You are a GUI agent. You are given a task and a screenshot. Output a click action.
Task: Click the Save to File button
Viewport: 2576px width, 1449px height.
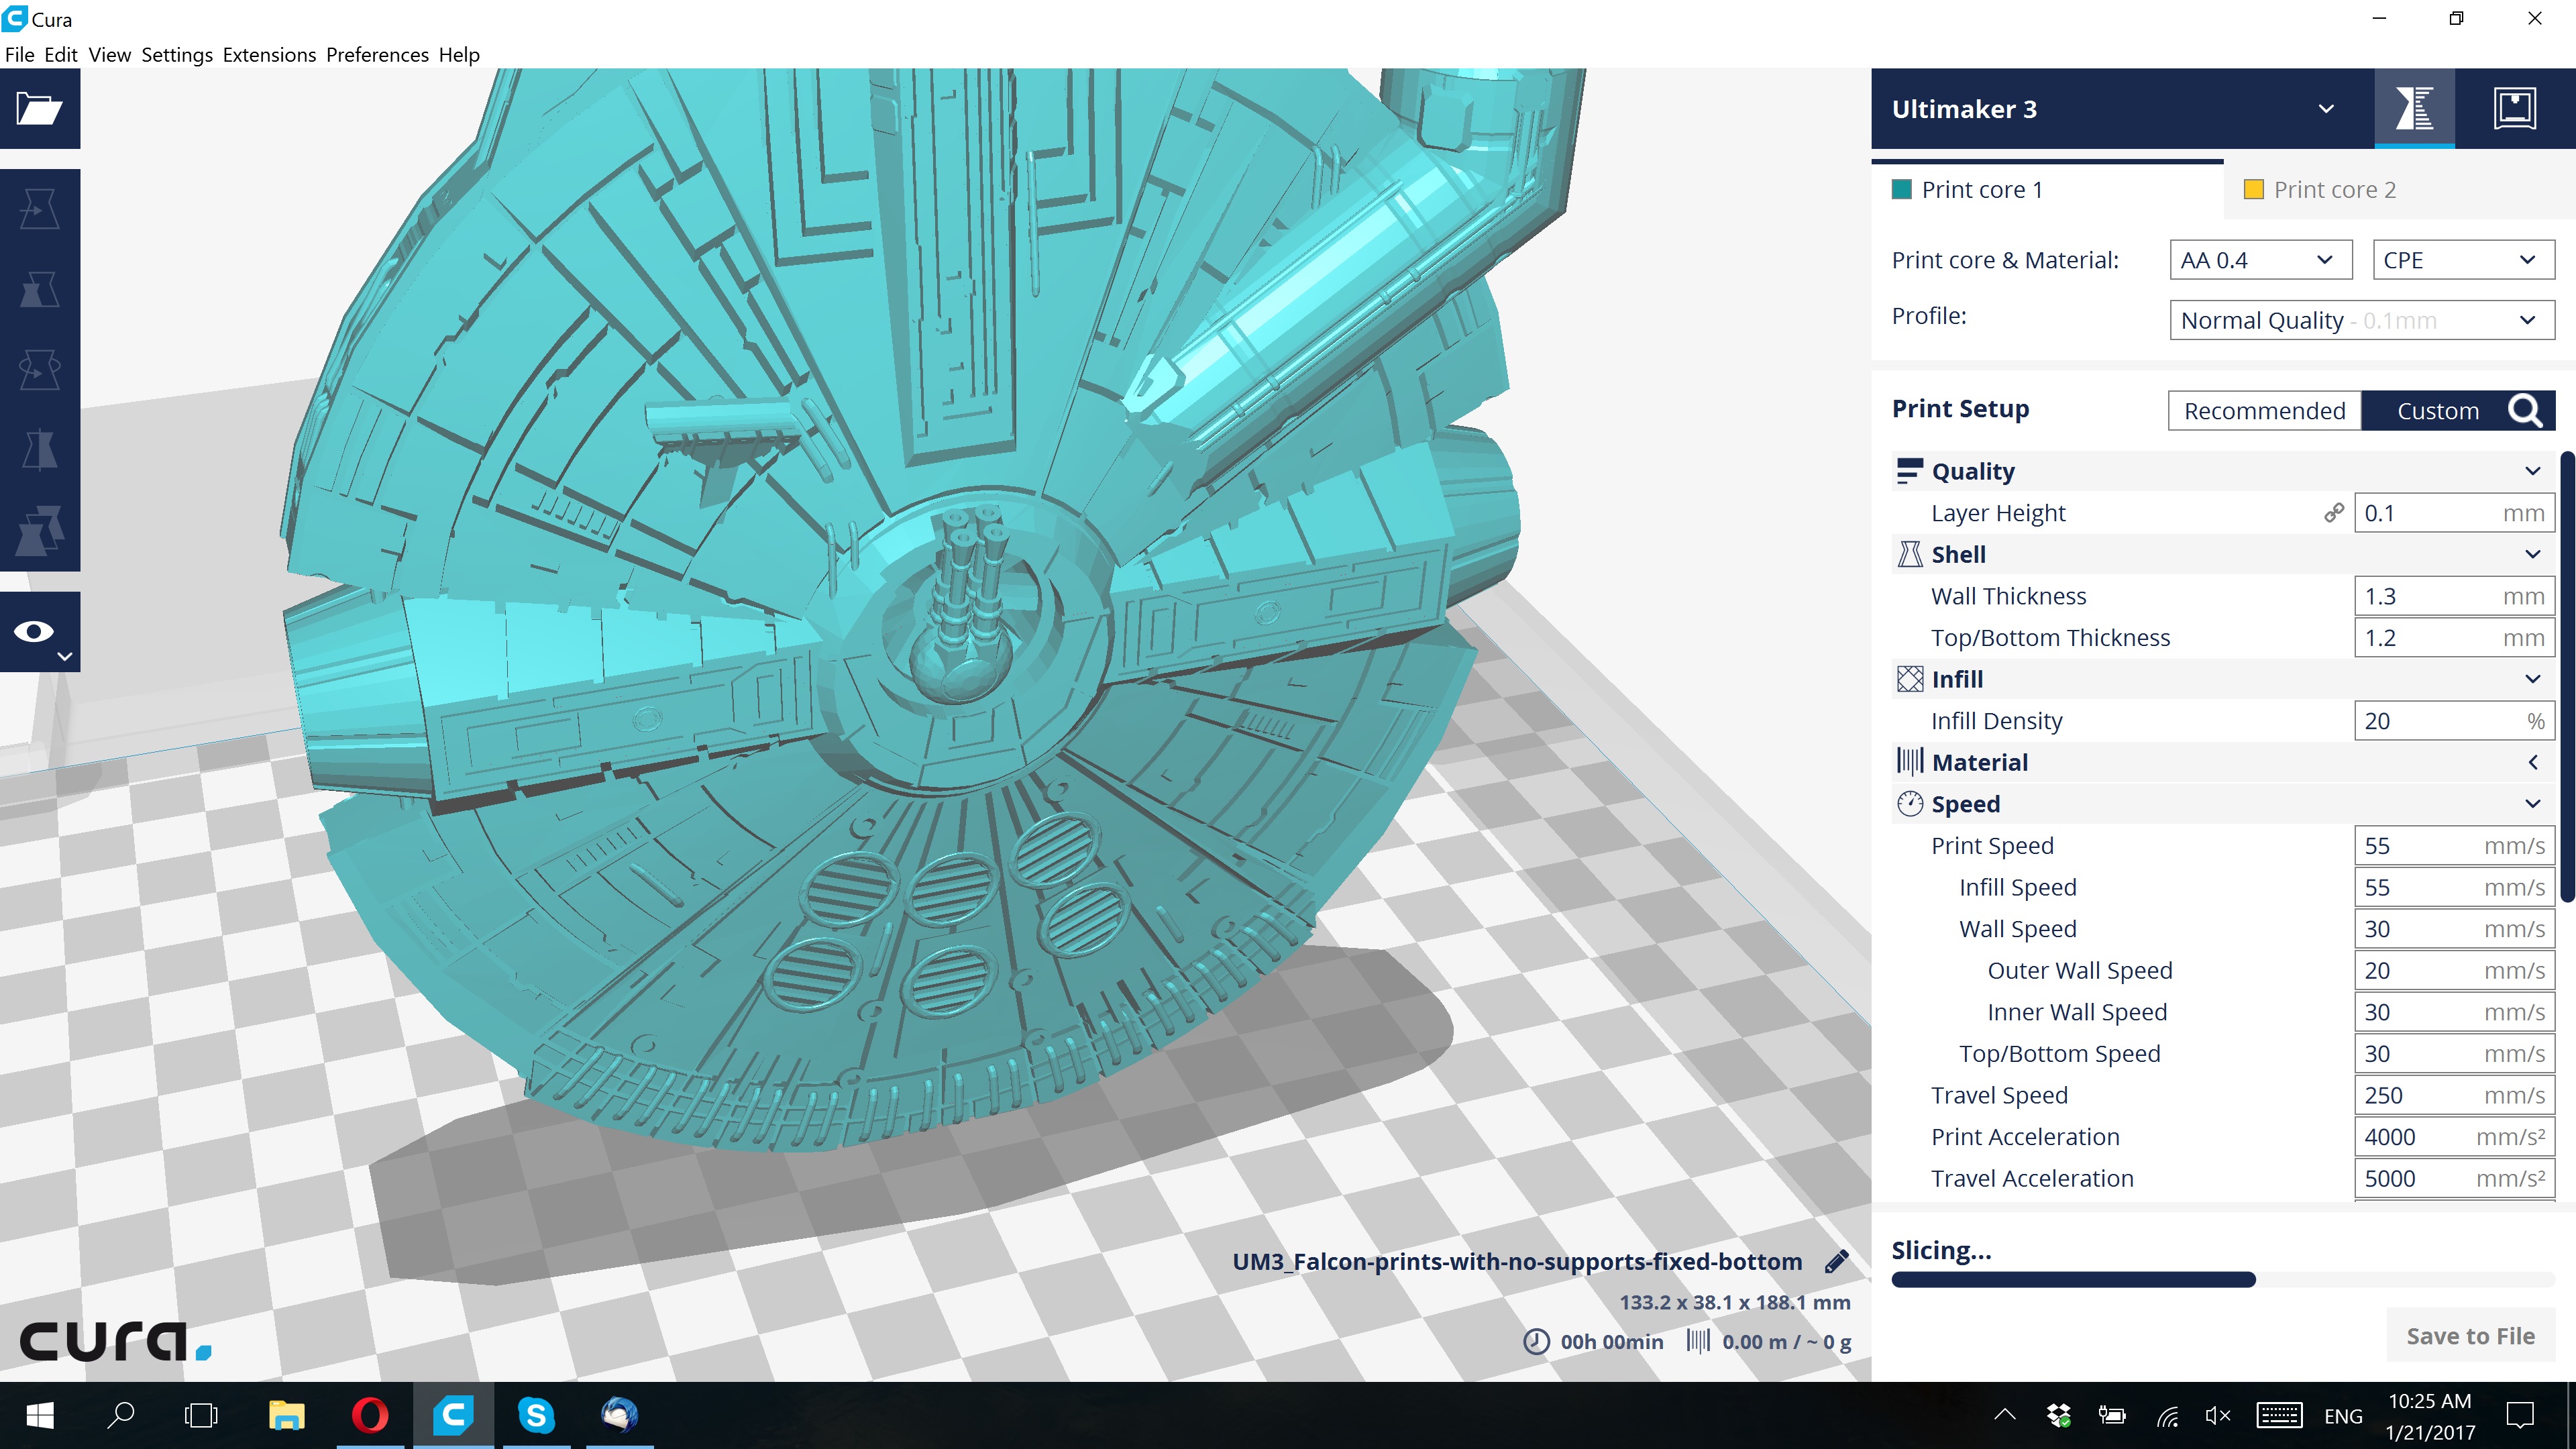tap(2469, 1336)
